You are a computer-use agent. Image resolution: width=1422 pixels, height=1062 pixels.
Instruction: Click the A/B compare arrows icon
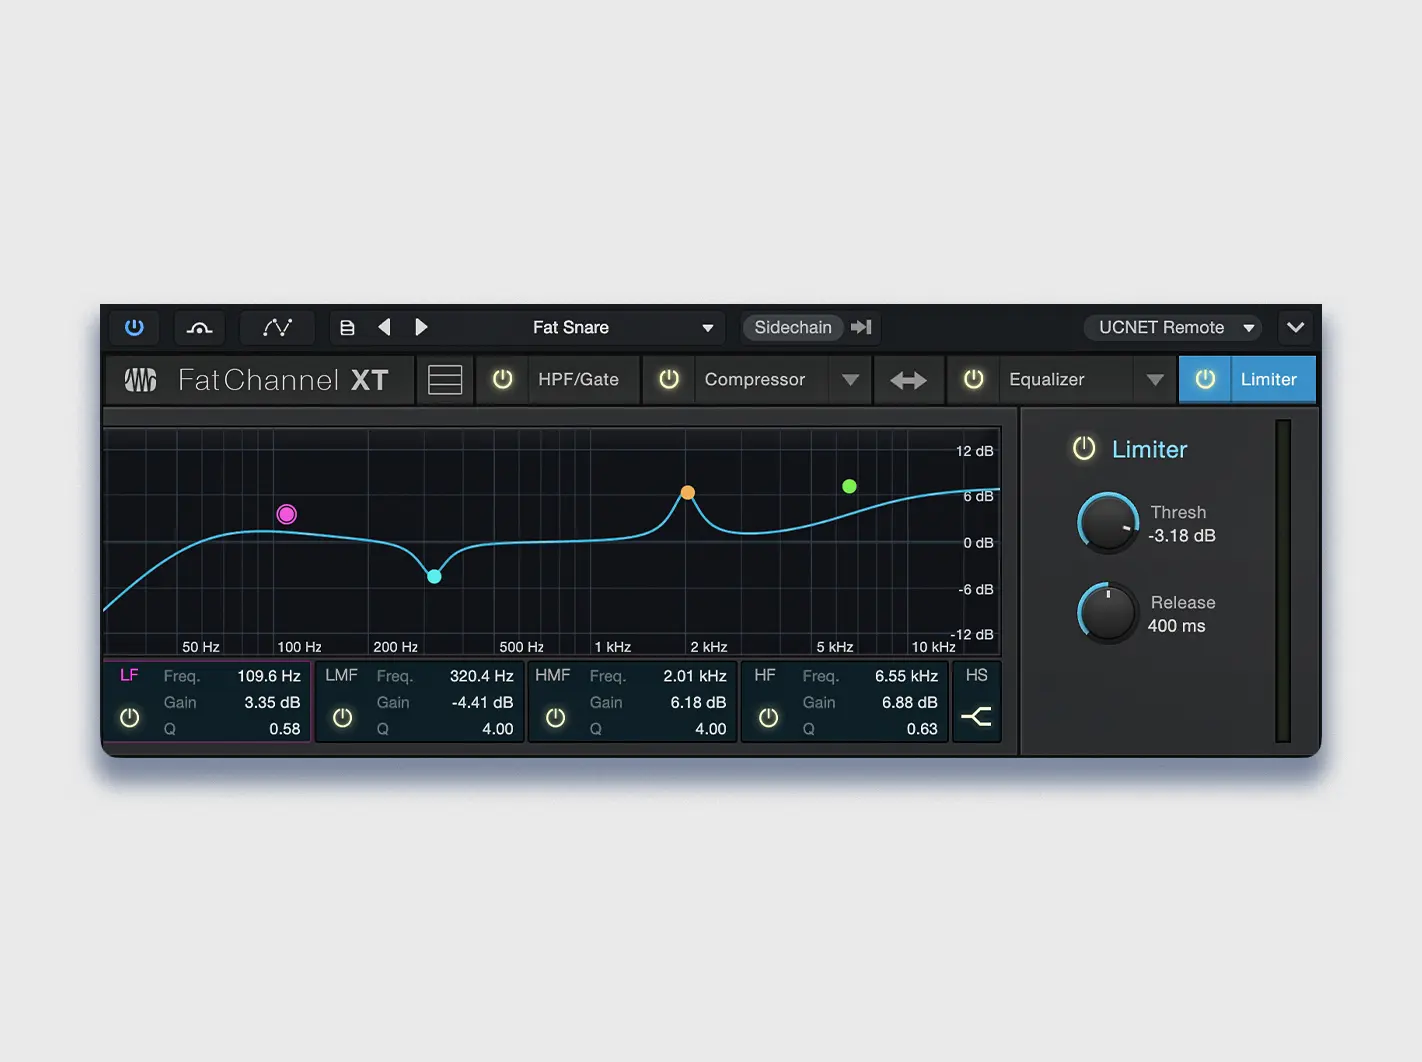click(x=908, y=379)
